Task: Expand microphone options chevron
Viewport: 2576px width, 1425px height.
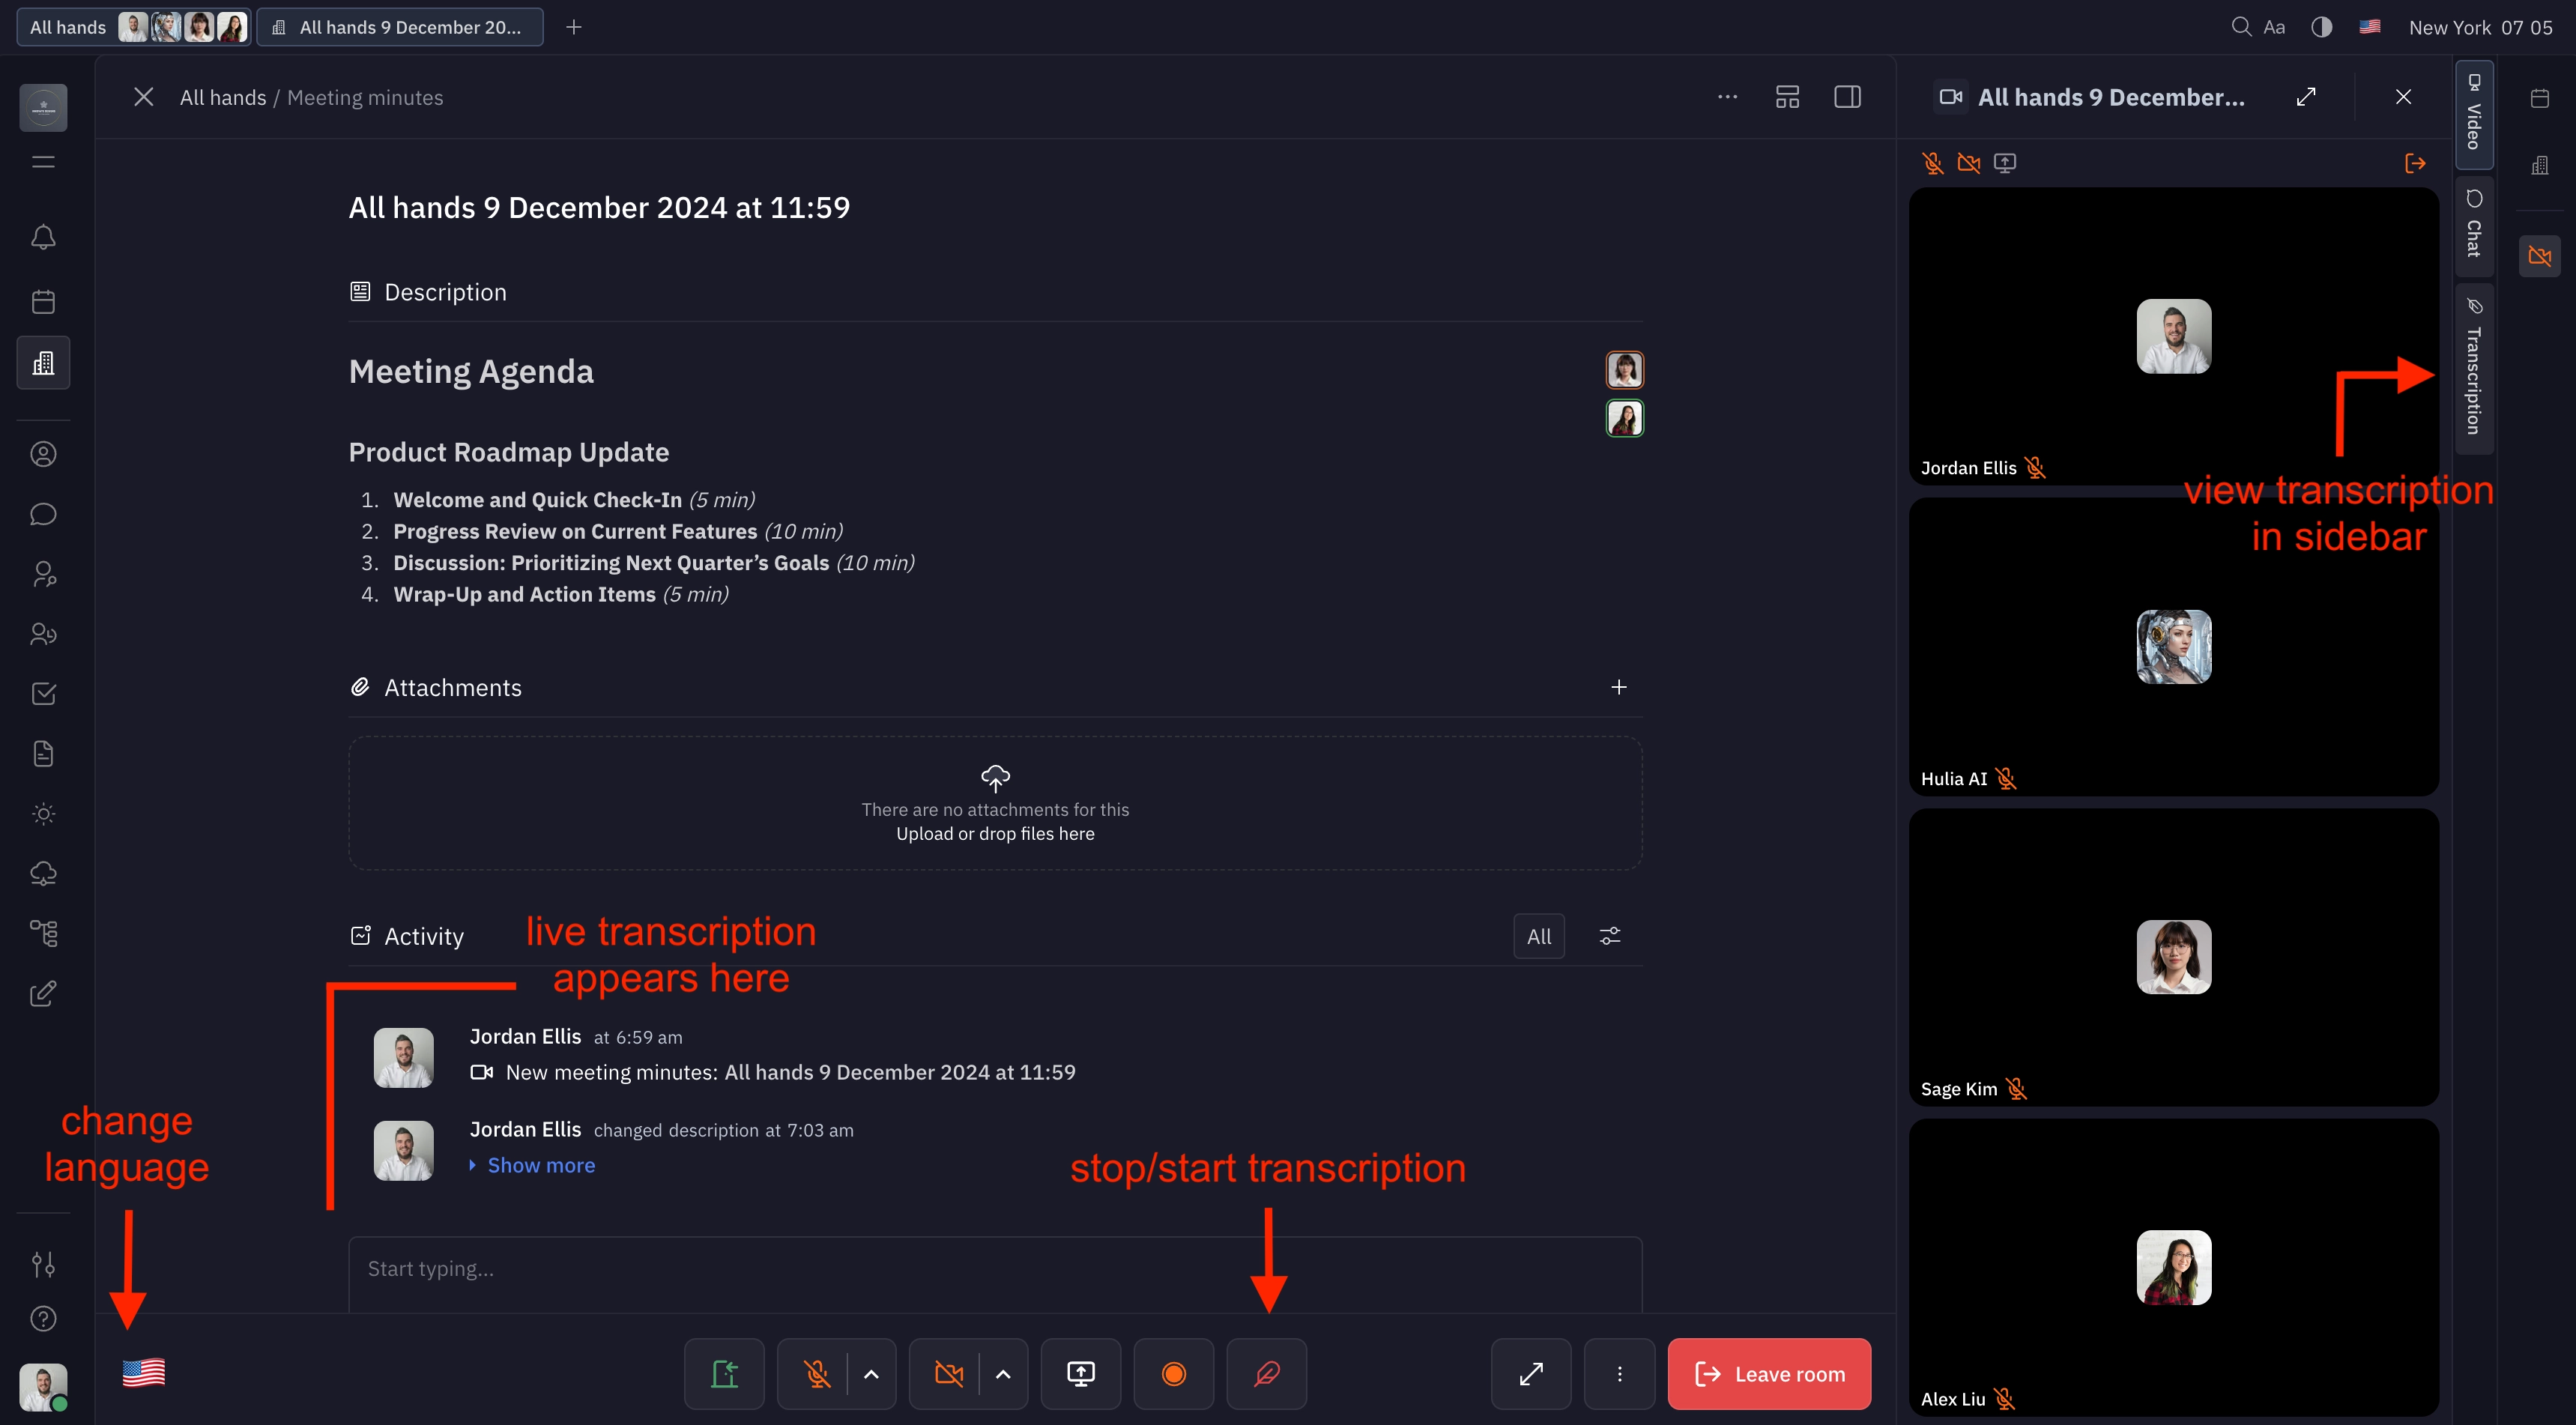Action: pos(869,1373)
